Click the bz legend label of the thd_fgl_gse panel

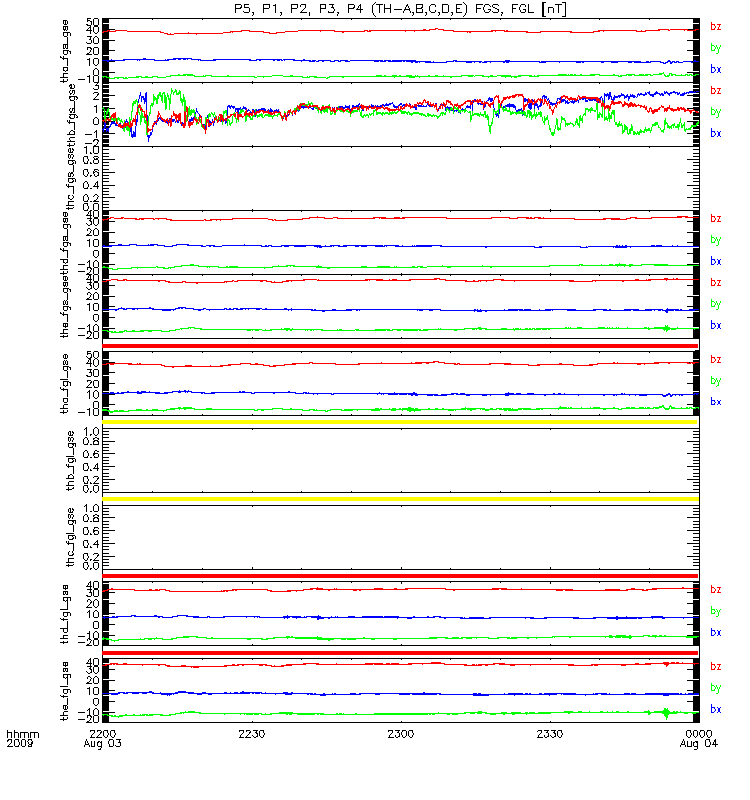(x=715, y=590)
